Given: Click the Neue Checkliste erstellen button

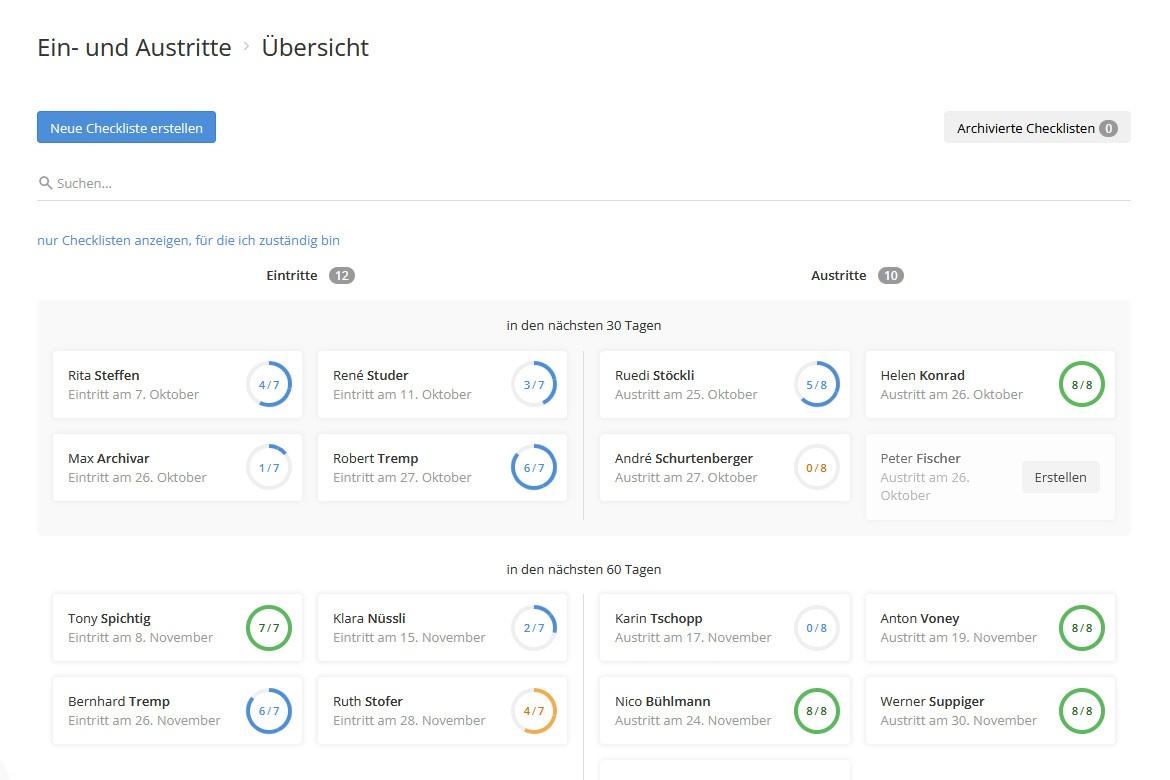Looking at the screenshot, I should point(126,127).
